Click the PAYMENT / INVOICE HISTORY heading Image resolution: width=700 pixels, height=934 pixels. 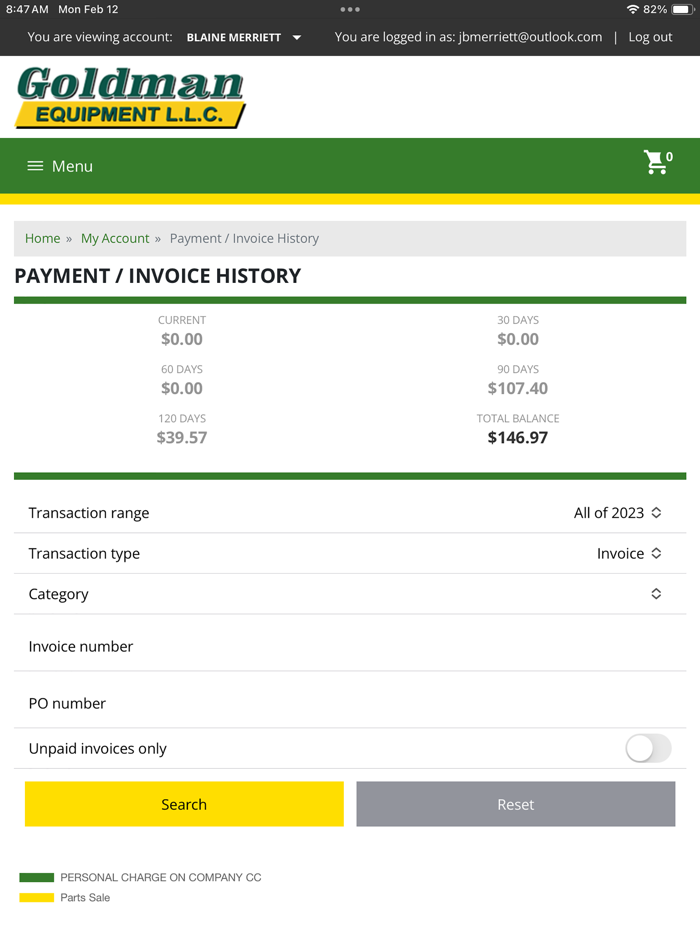pyautogui.click(x=158, y=276)
